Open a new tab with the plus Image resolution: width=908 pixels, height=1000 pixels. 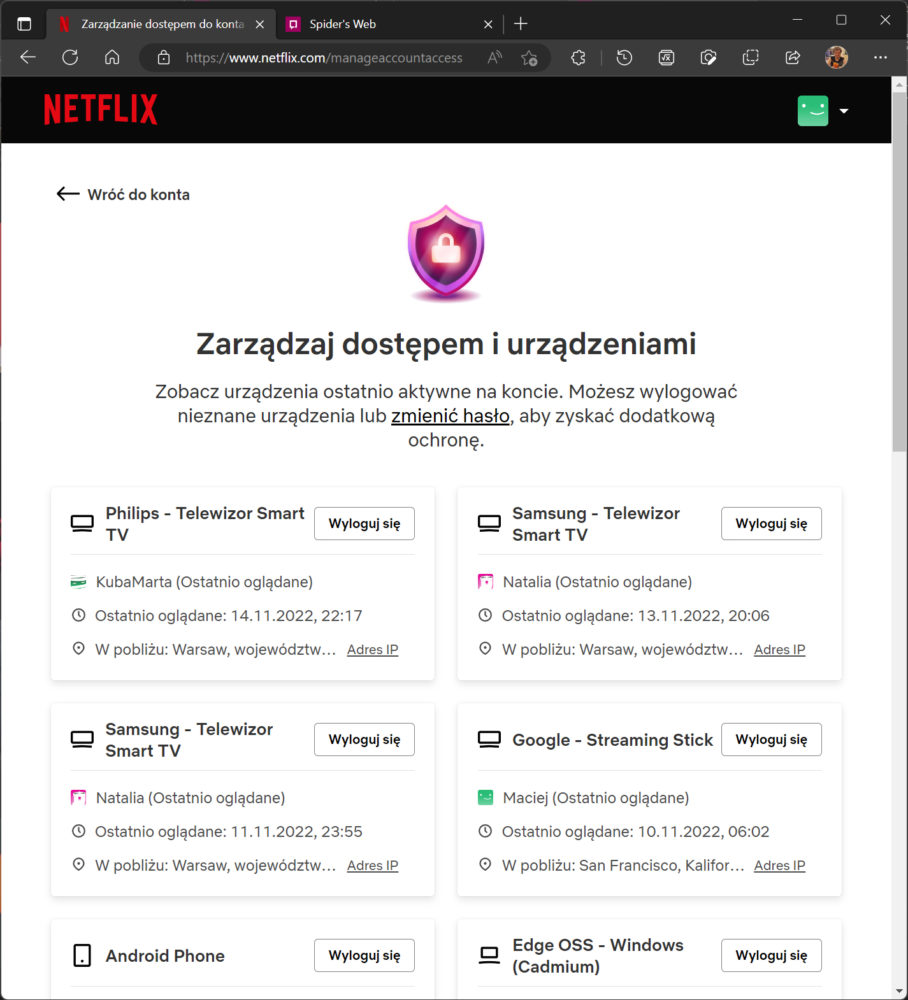[x=520, y=24]
